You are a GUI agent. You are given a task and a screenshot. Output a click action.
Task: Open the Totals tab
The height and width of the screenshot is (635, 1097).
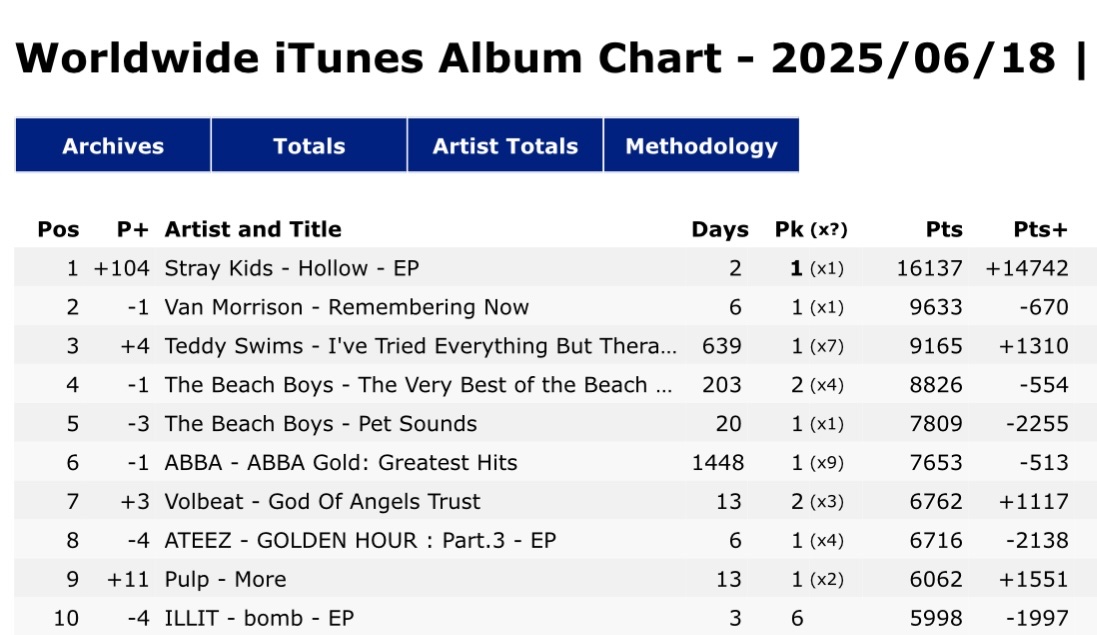tap(309, 145)
